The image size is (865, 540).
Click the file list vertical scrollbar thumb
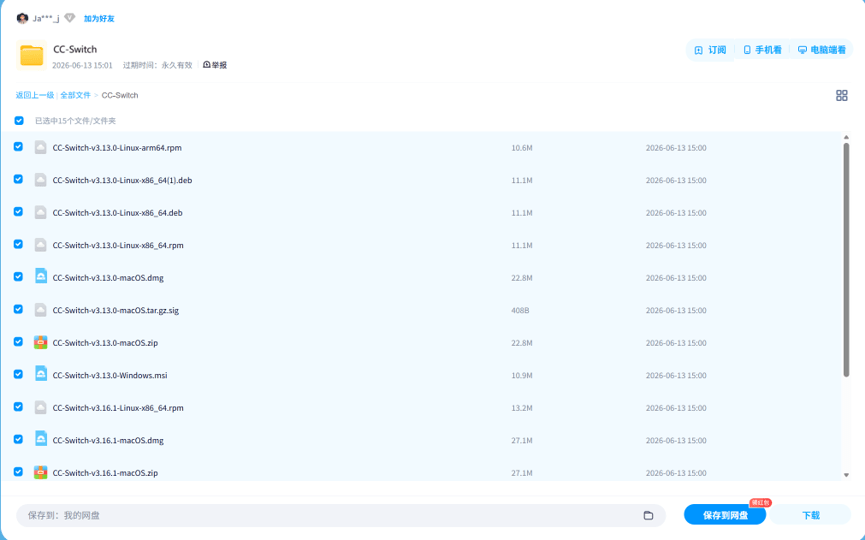point(846,260)
